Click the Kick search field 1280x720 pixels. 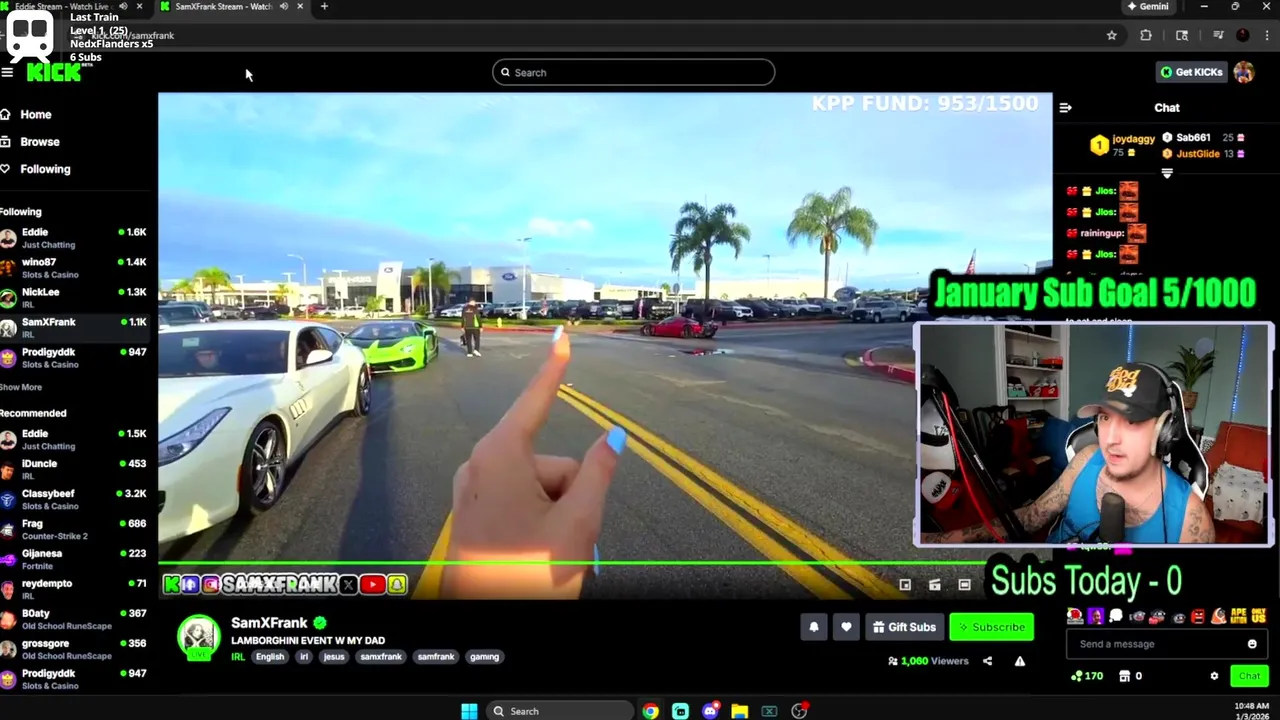(633, 72)
